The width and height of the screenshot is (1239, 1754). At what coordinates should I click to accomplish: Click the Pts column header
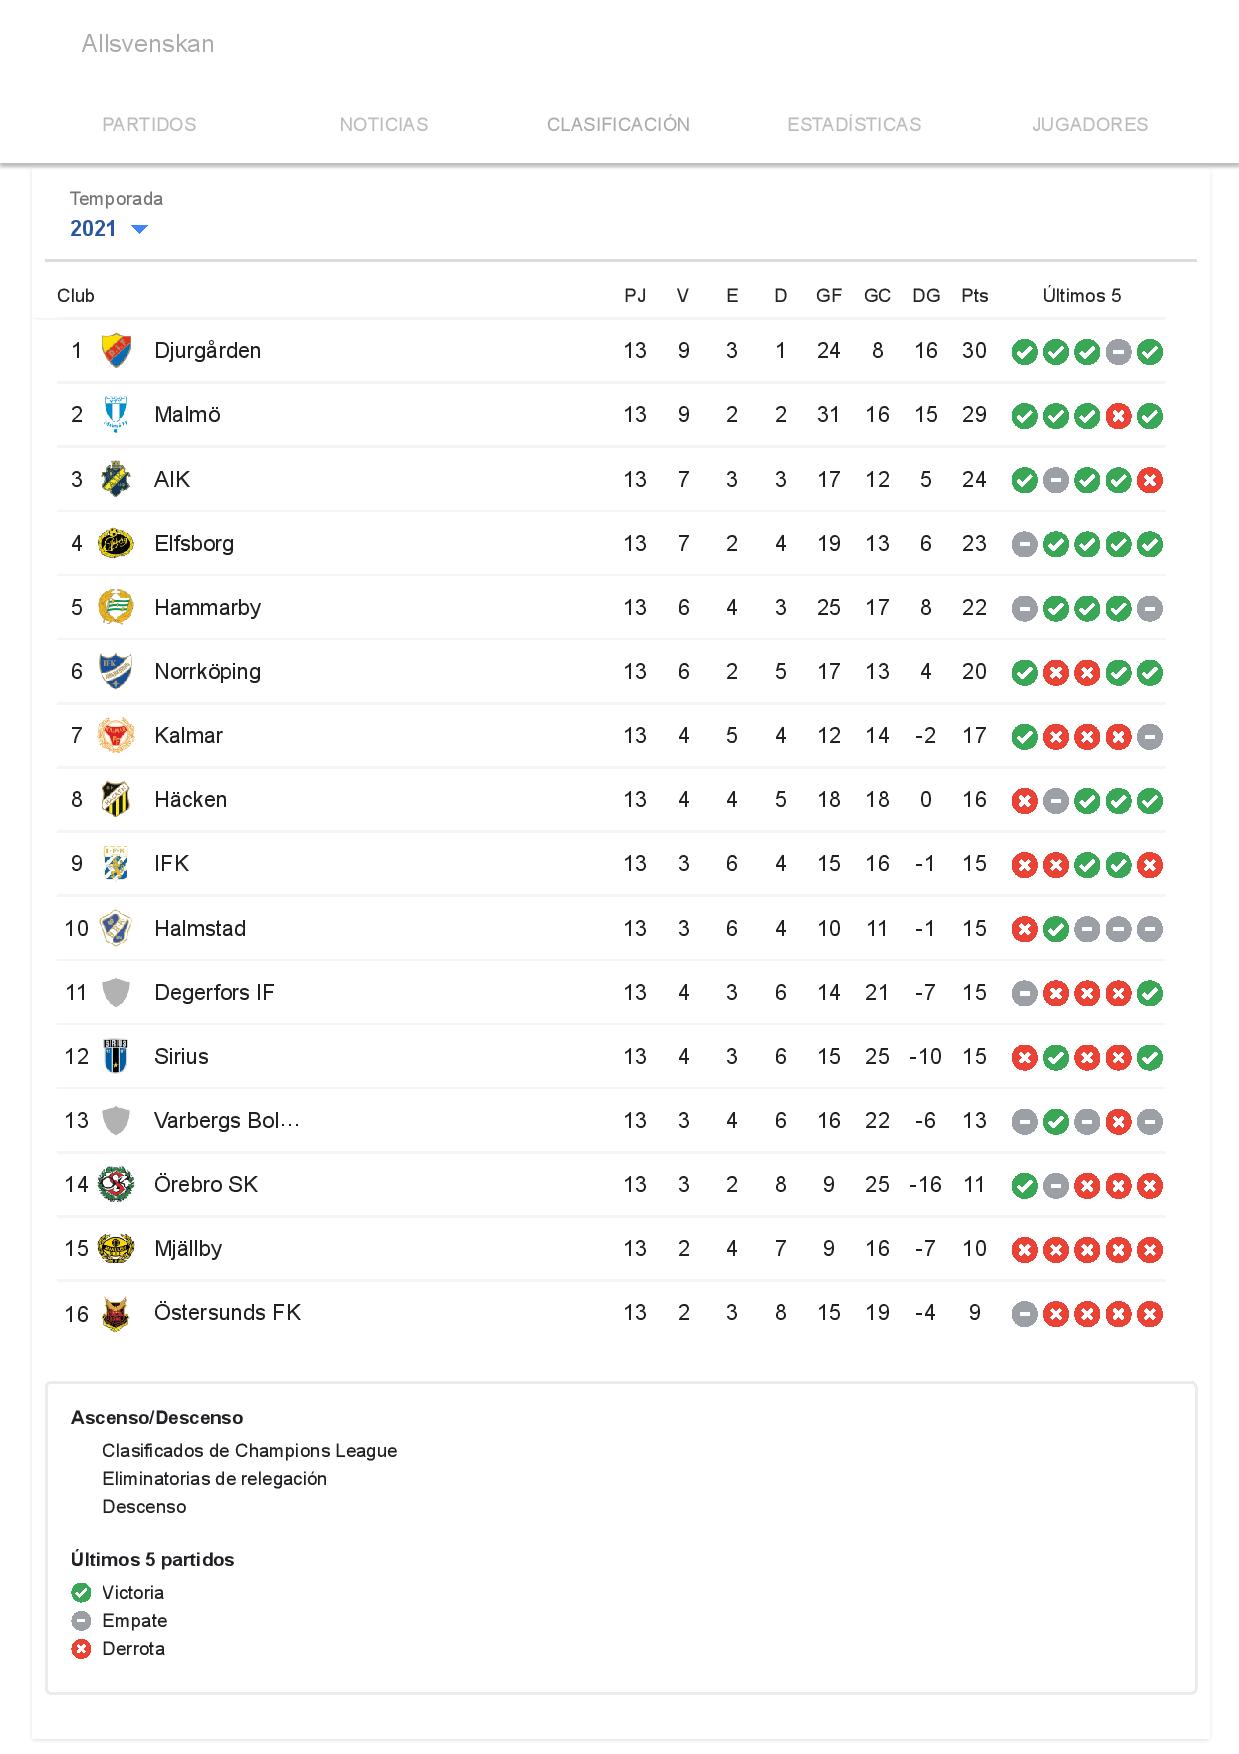click(x=975, y=295)
